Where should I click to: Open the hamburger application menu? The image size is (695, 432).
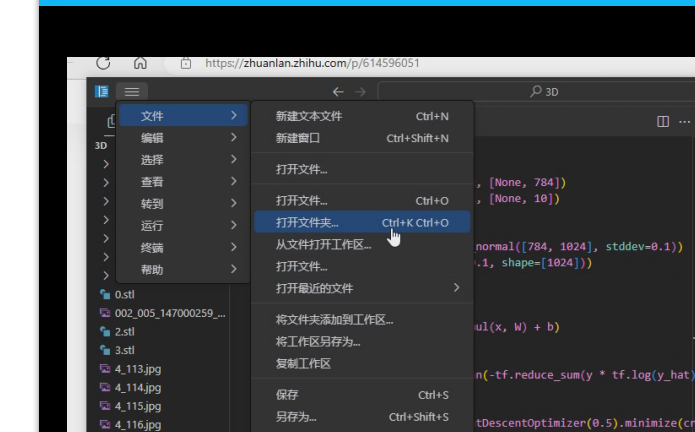[x=132, y=92]
